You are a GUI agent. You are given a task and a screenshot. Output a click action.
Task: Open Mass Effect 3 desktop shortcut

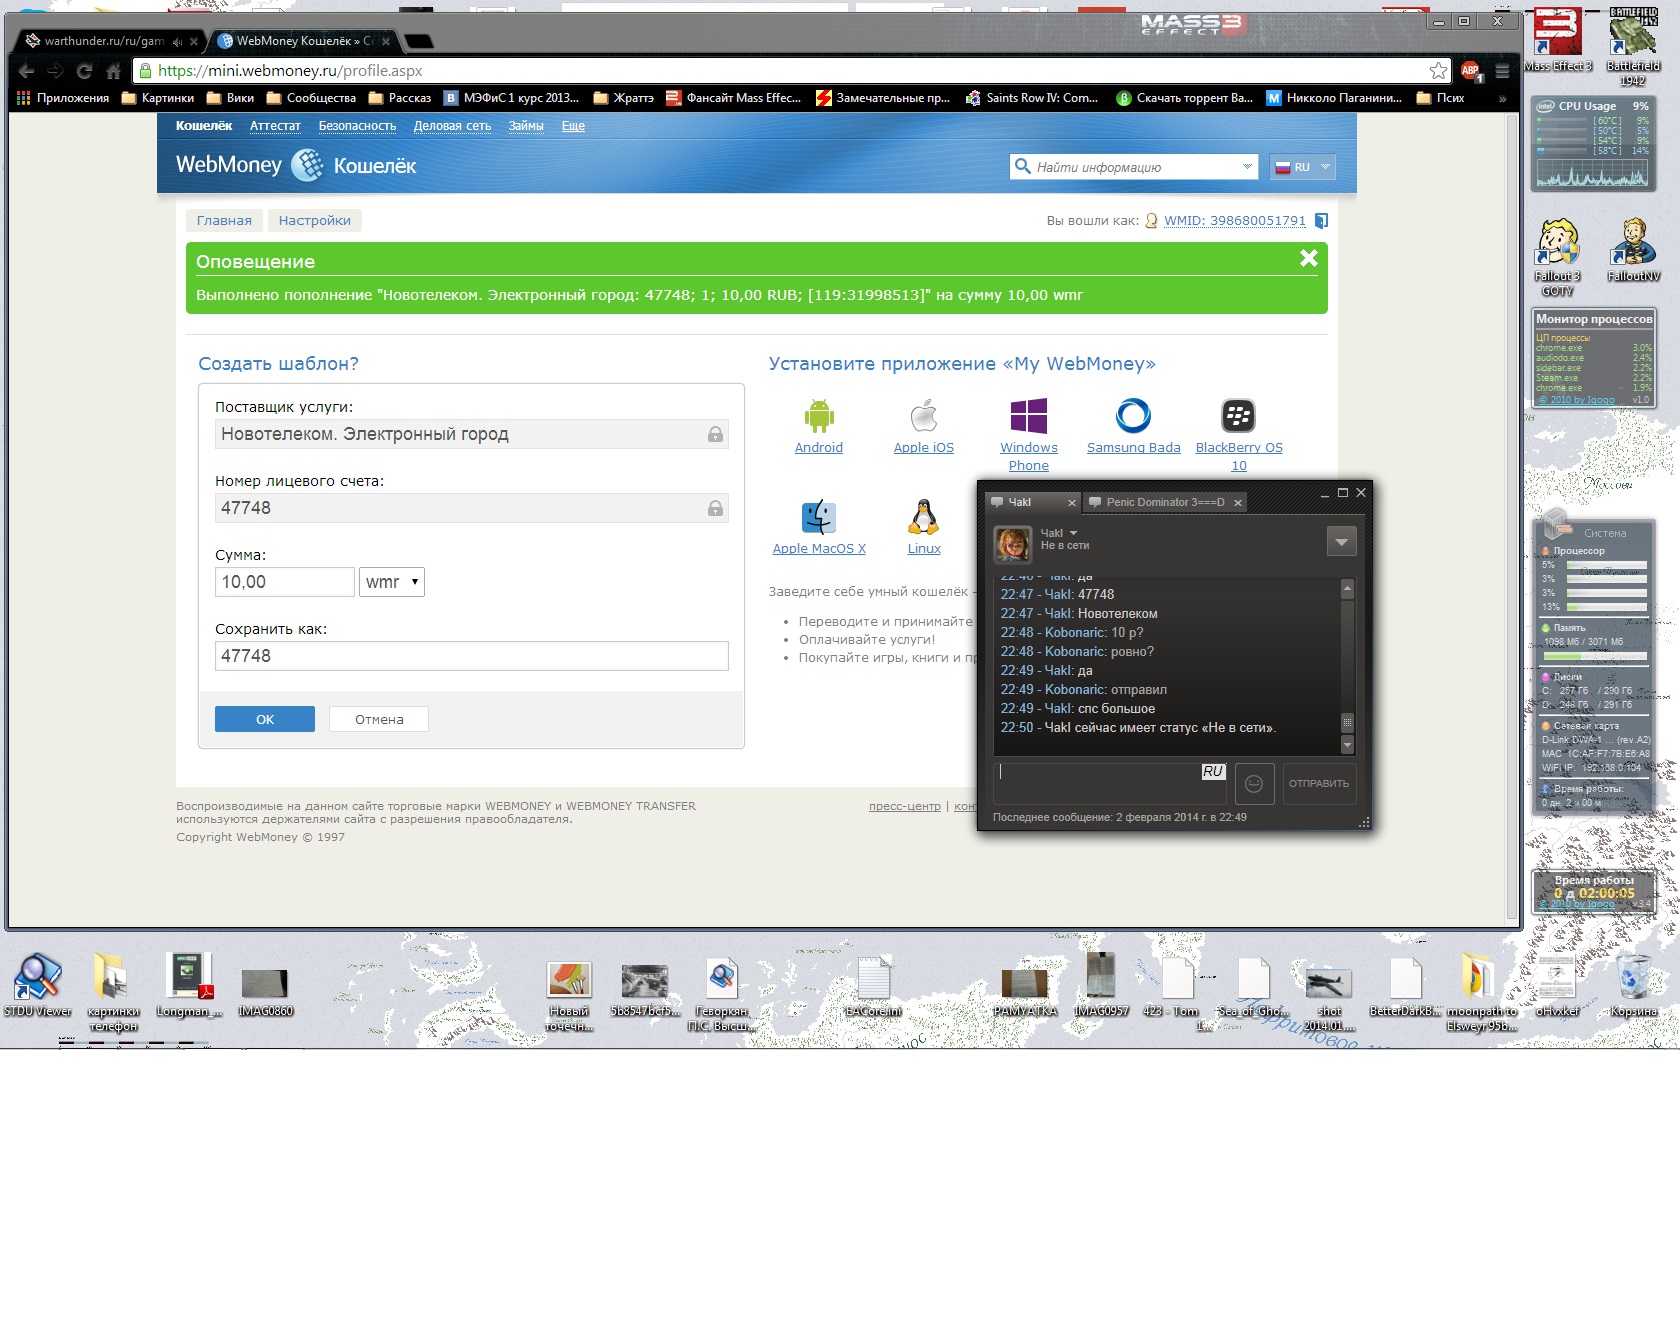click(x=1557, y=40)
